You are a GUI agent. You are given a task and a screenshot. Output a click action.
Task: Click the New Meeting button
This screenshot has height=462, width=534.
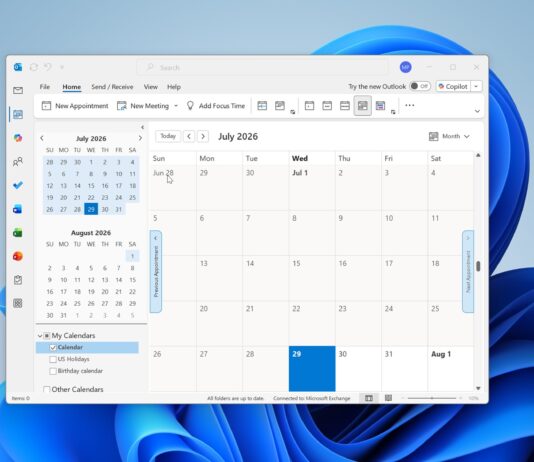(143, 106)
